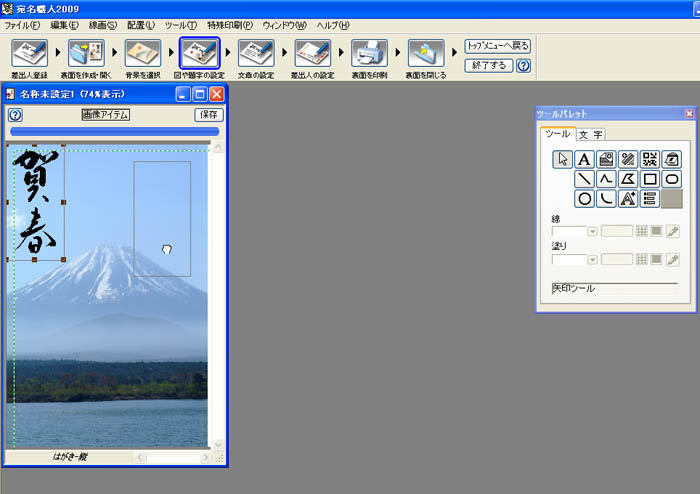Click the トップメニューへ戻る button
The width and height of the screenshot is (700, 494).
tap(497, 46)
